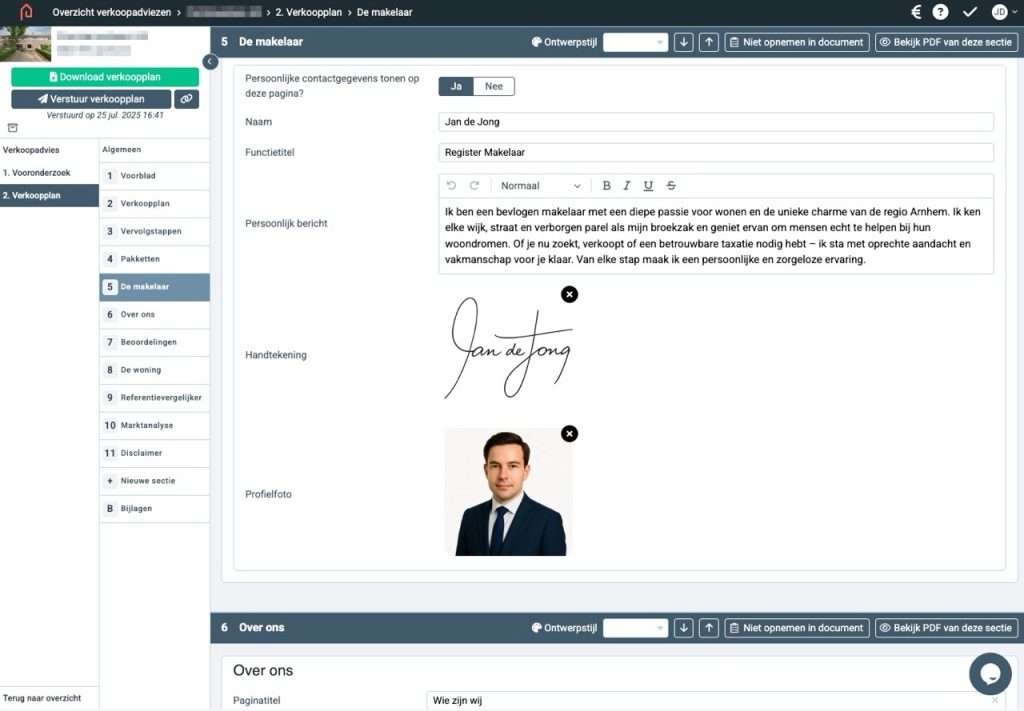The image size is (1024, 711).
Task: Open section 1 Voorblad
Action: click(x=155, y=176)
